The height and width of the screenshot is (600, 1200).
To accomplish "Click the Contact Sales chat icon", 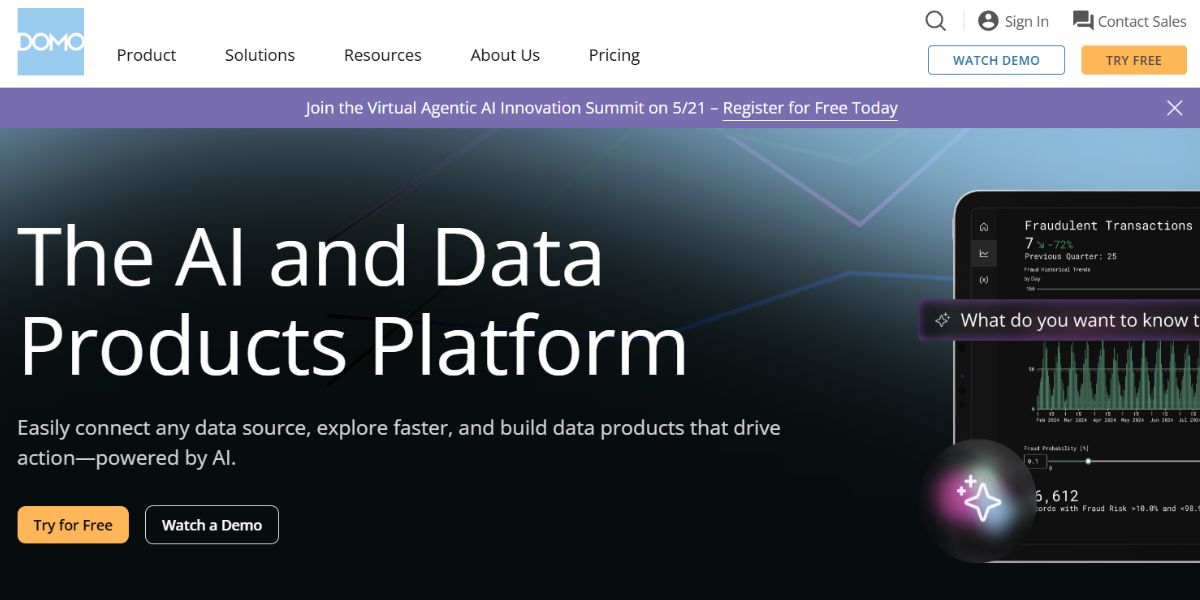I will 1082,20.
